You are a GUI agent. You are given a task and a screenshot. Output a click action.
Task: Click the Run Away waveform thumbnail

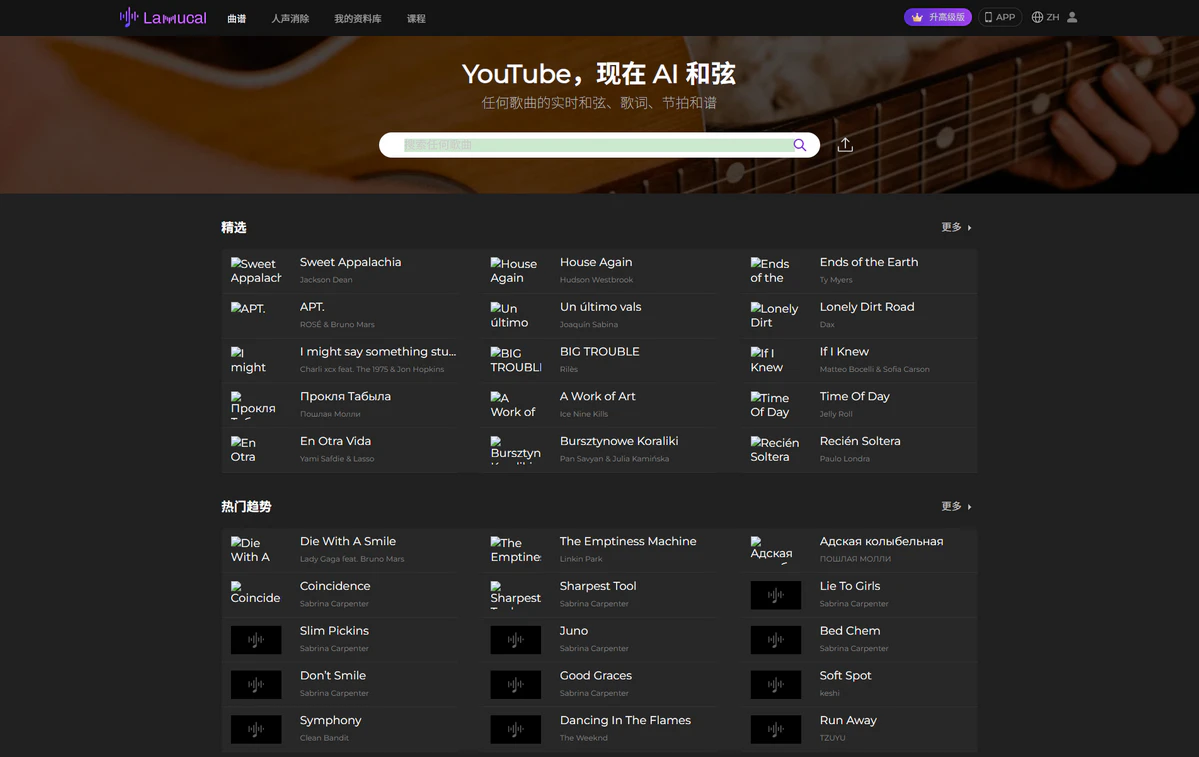775,729
